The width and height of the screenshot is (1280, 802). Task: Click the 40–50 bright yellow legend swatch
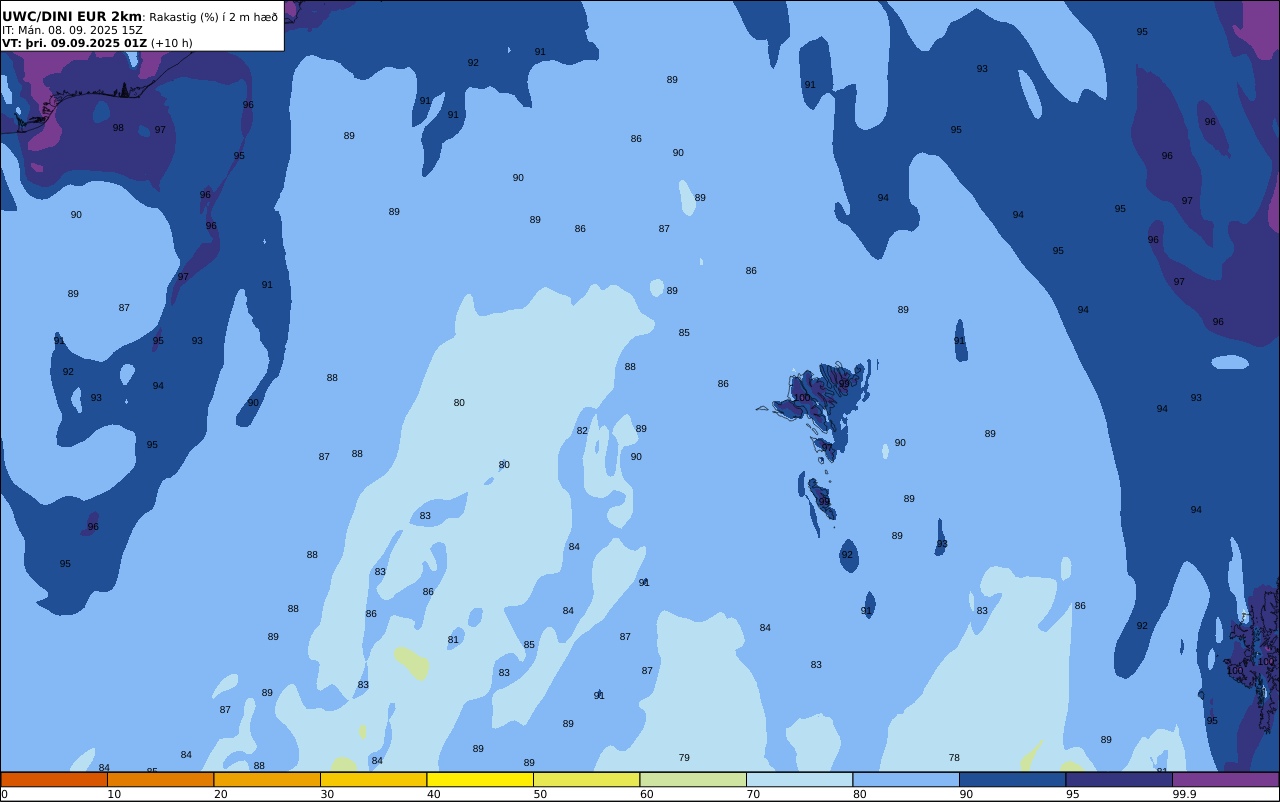pos(480,779)
